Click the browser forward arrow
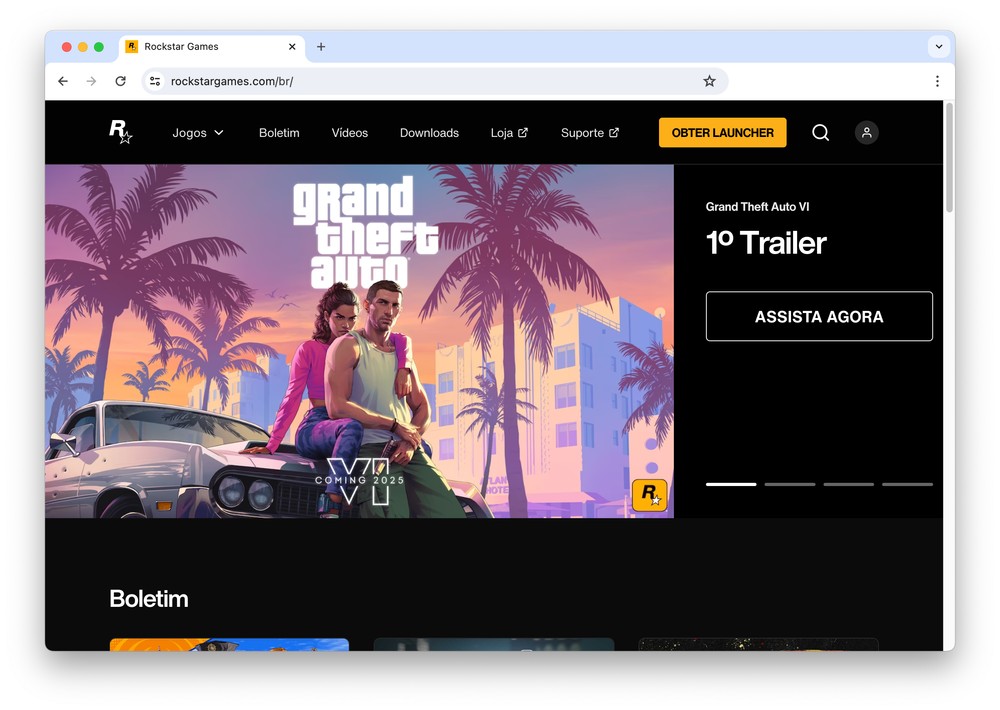This screenshot has width=1000, height=710. coord(91,81)
